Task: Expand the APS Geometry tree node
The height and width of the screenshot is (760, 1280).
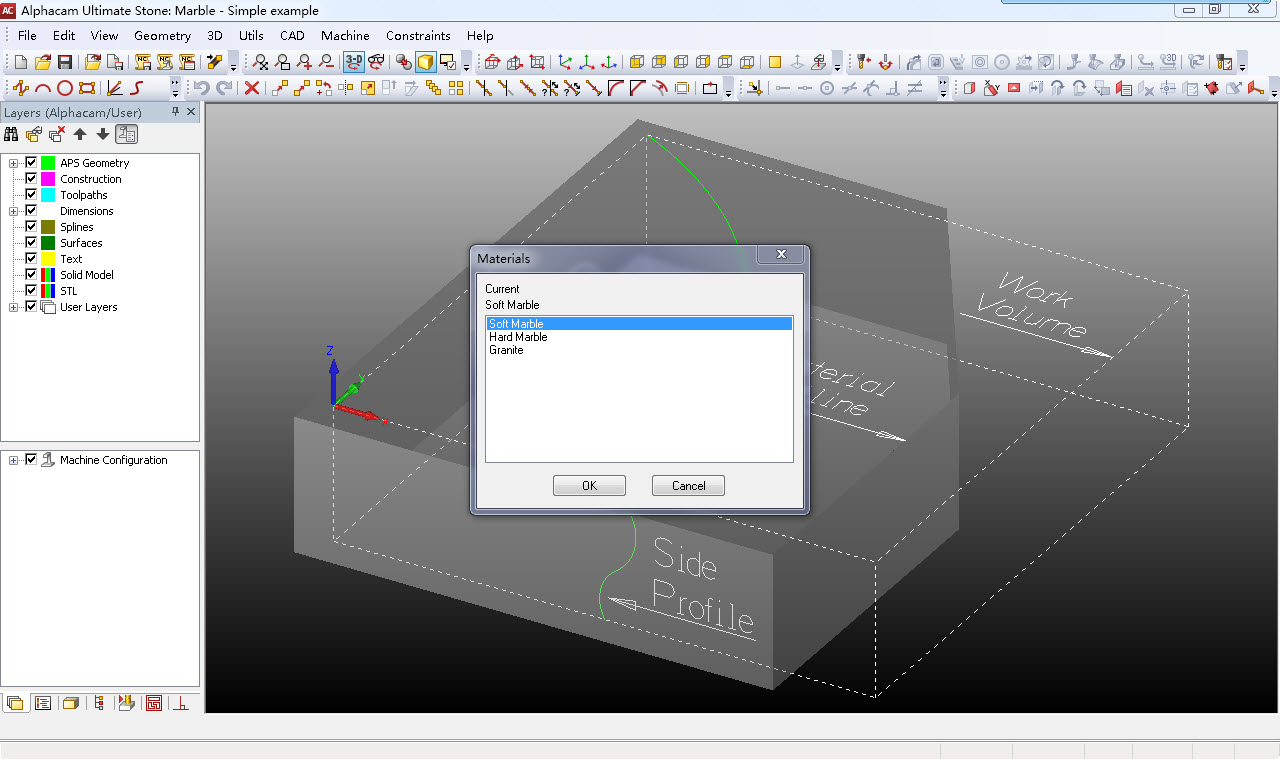Action: click(x=14, y=163)
